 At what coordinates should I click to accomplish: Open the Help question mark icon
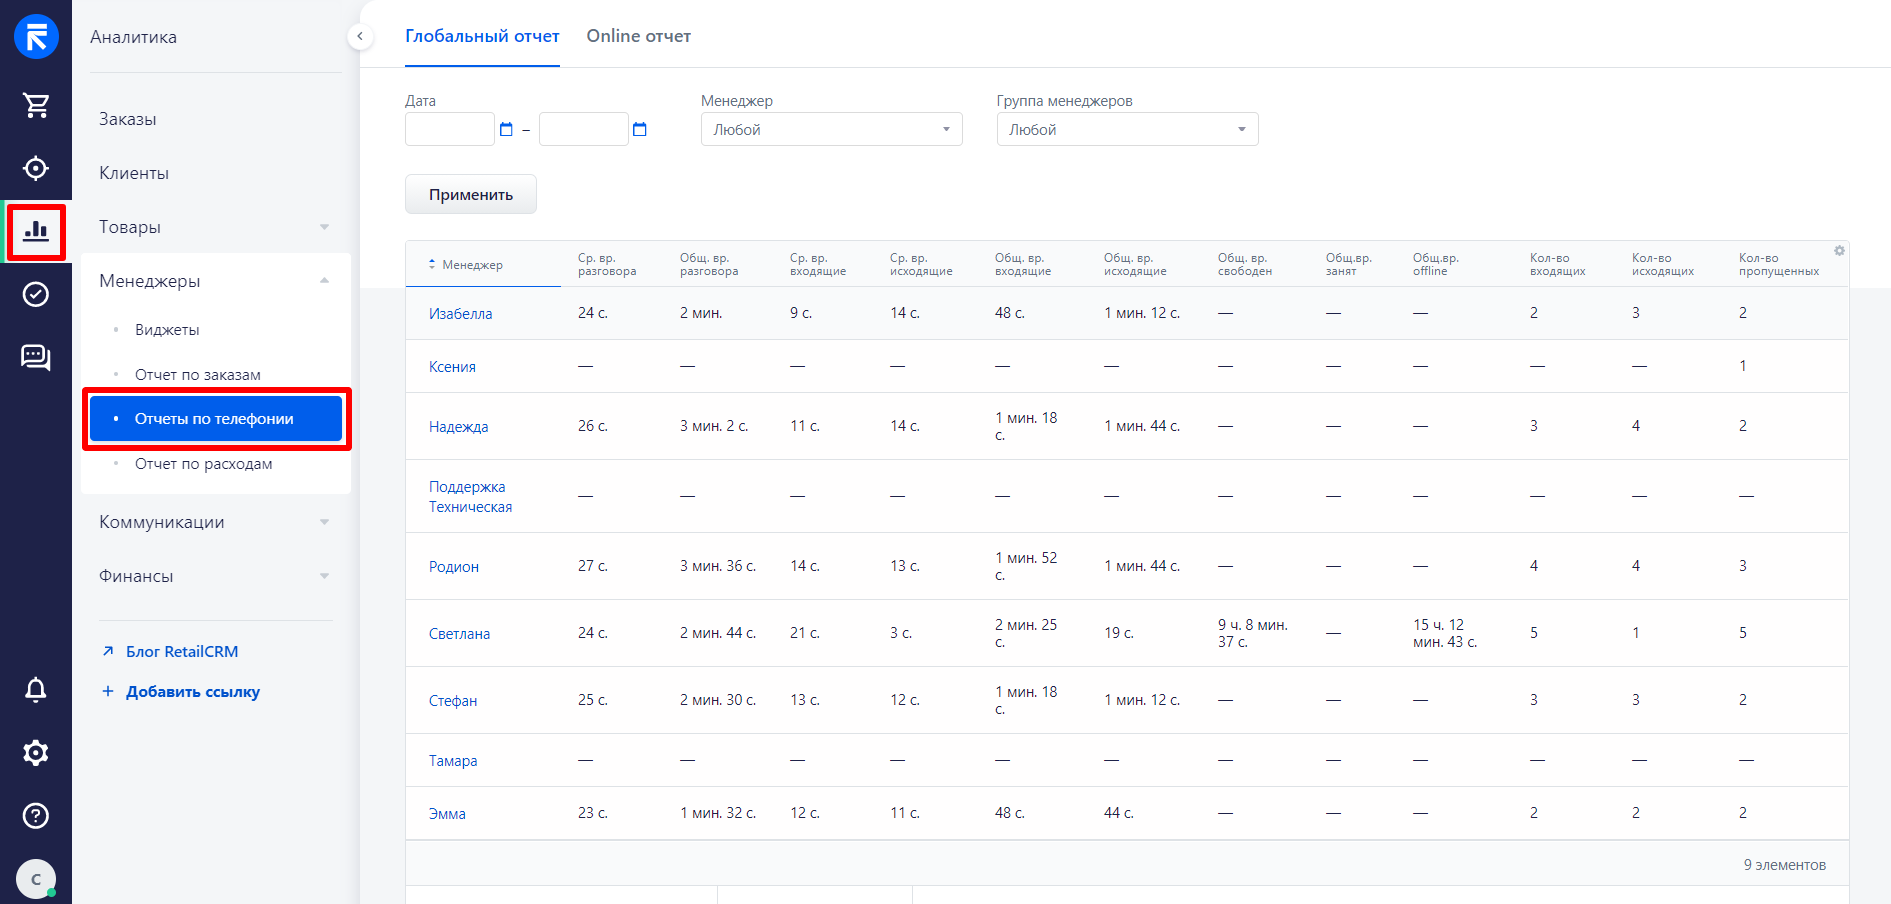pyautogui.click(x=36, y=815)
